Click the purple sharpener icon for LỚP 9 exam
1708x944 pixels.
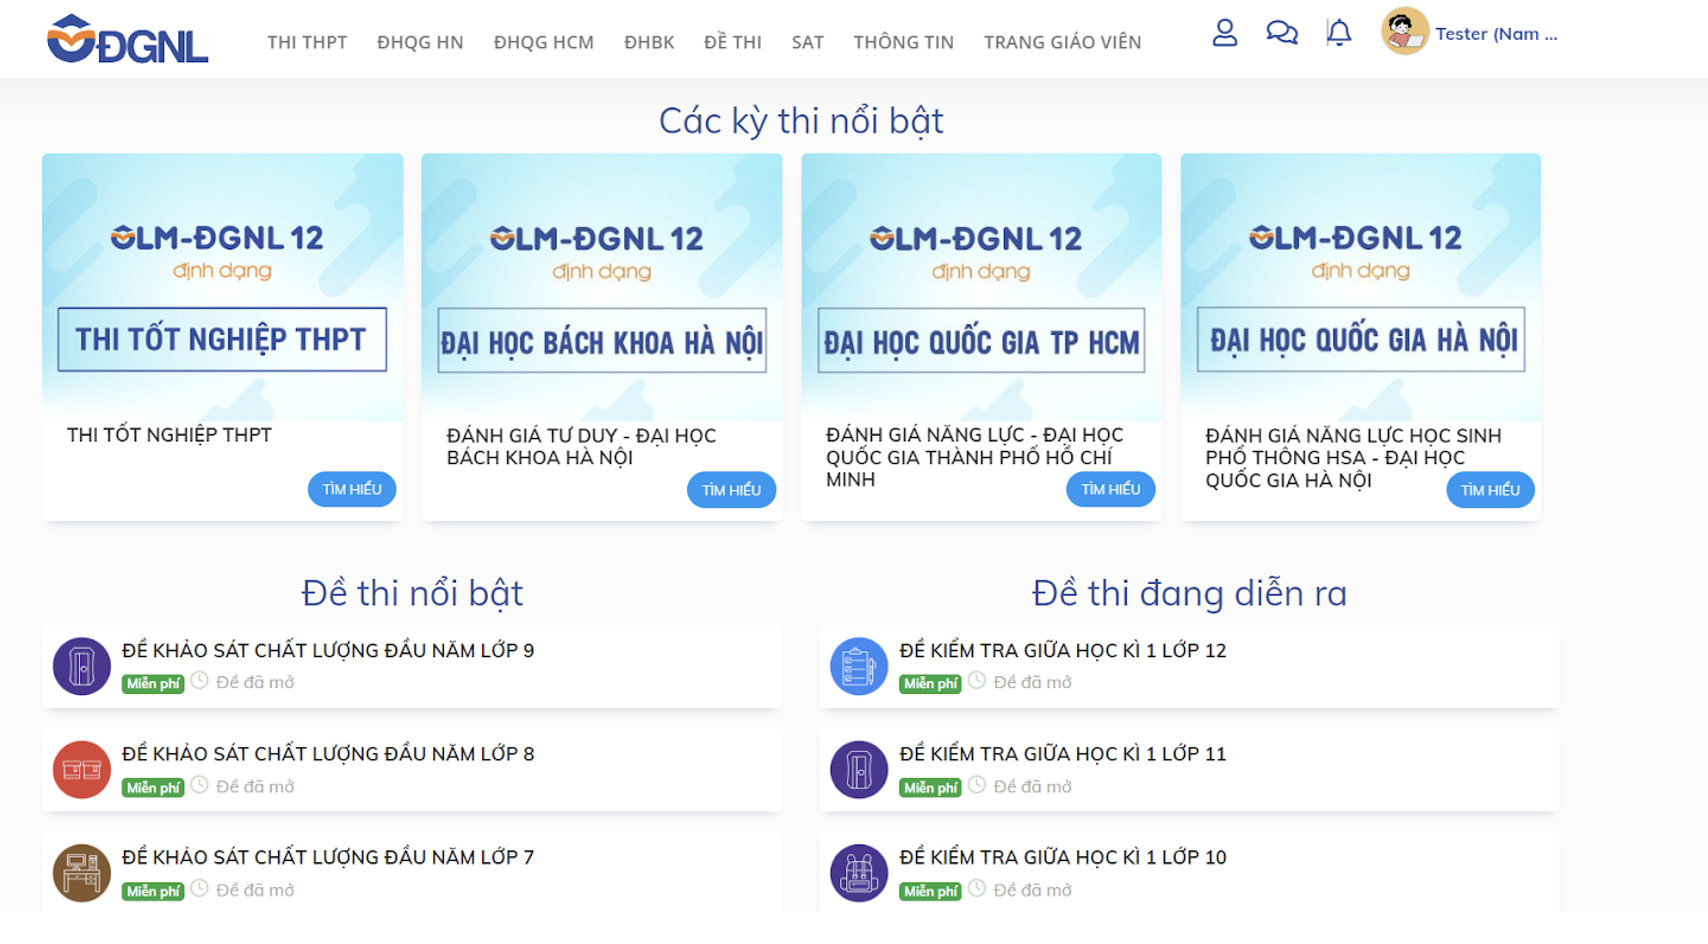point(81,666)
